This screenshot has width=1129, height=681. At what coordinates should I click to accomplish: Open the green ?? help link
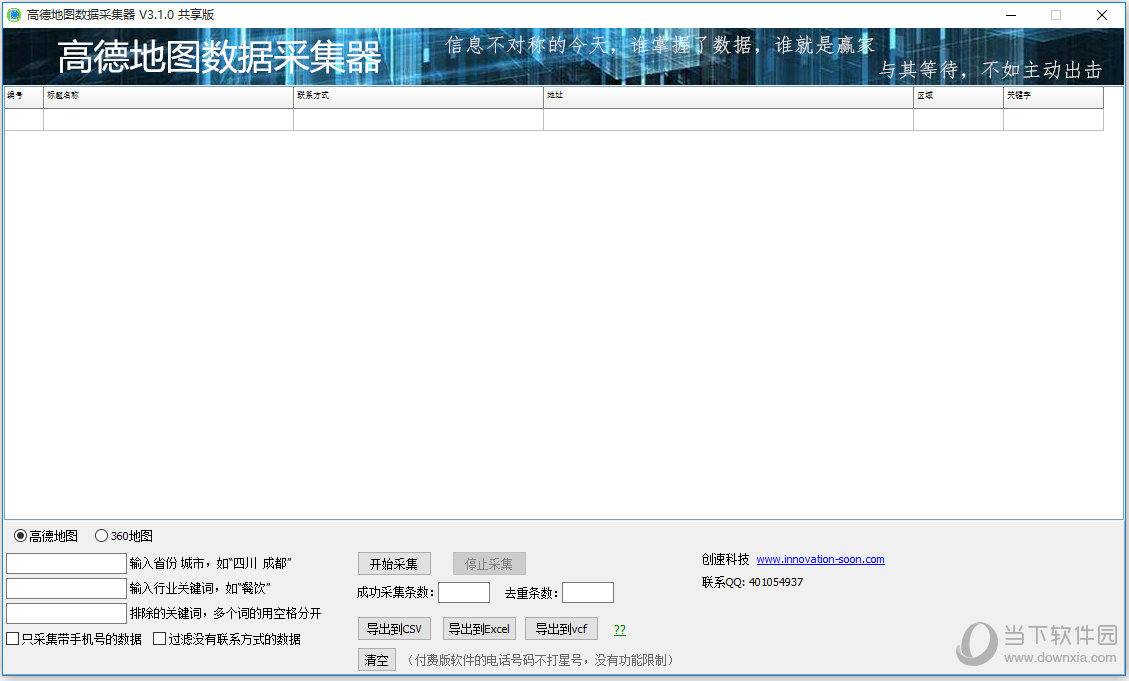(619, 630)
